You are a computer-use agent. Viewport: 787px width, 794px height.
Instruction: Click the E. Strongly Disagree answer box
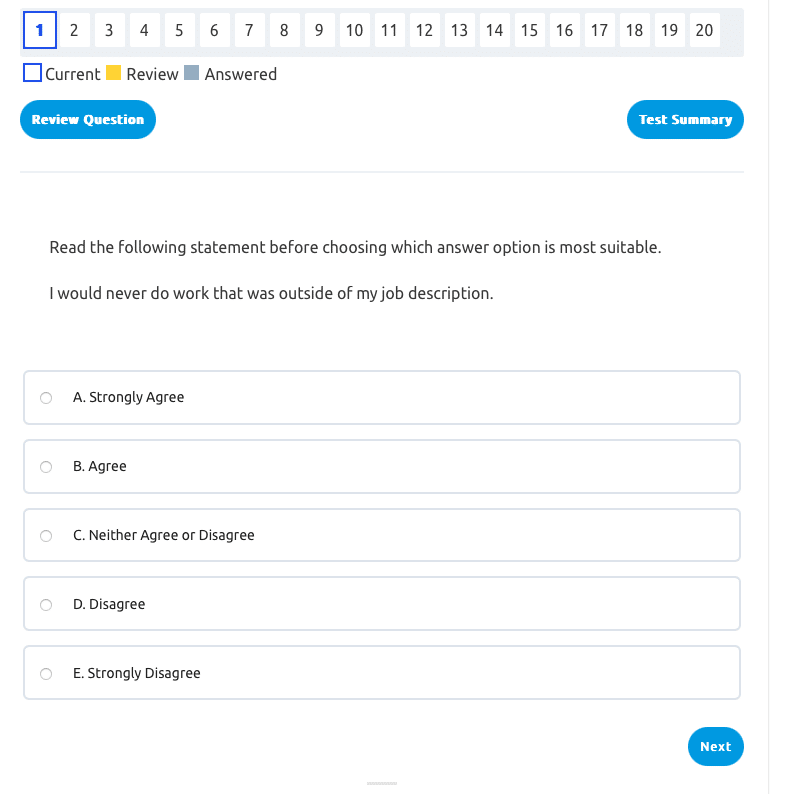click(x=381, y=673)
